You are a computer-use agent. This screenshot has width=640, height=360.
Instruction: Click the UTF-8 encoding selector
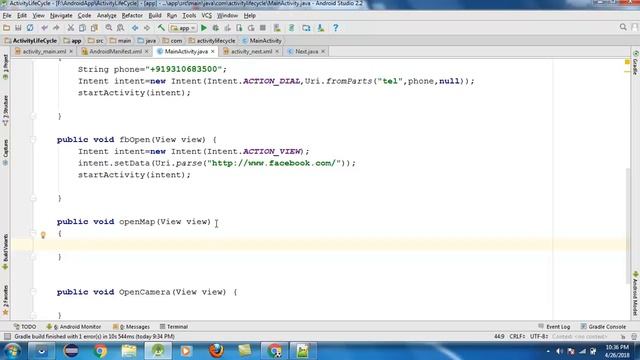[x=538, y=336]
